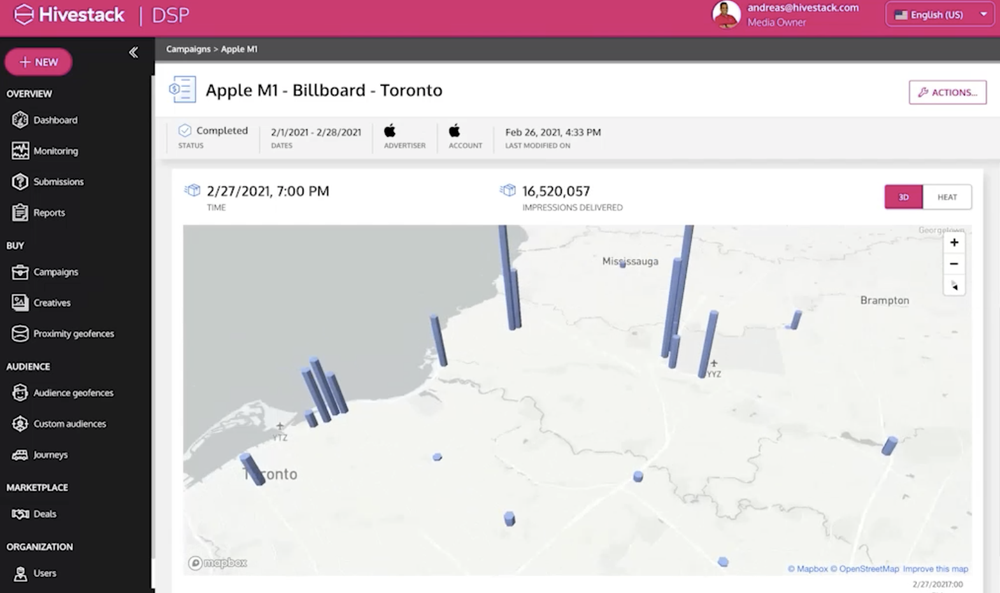Click the Mapbox attribution link
1000x593 pixels.
807,569
